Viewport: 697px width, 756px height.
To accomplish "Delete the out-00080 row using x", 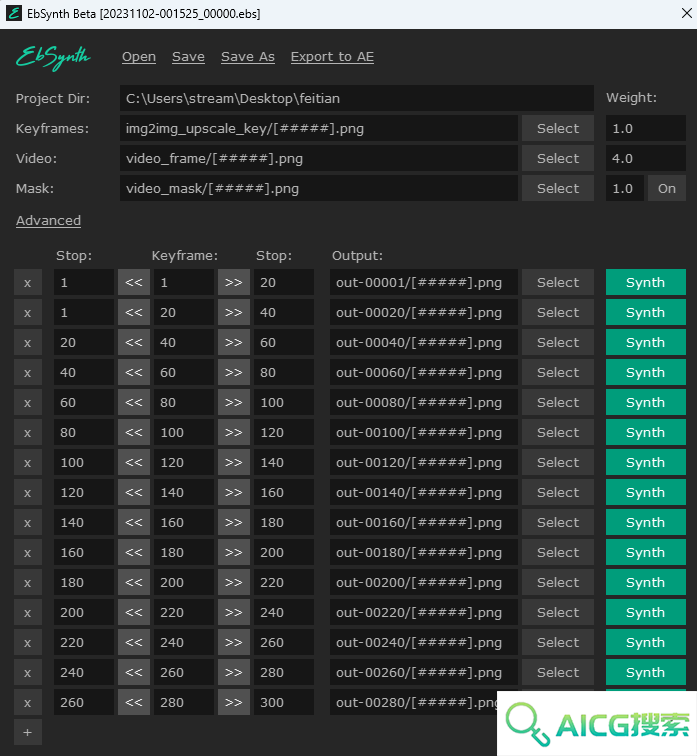I will tap(27, 403).
